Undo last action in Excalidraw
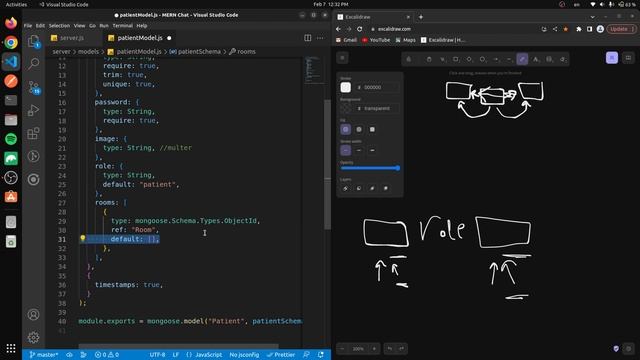The width and height of the screenshot is (640, 360). pyautogui.click(x=390, y=349)
